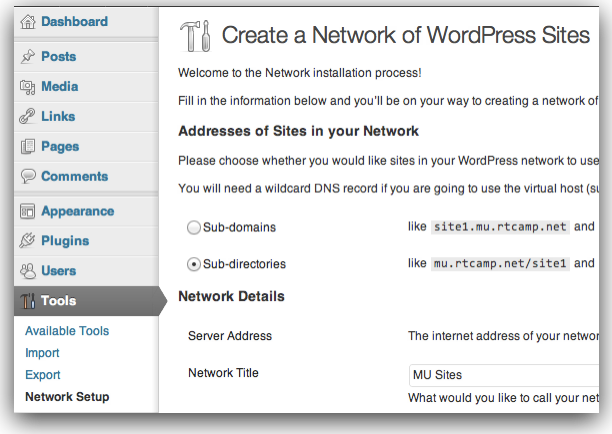Image resolution: width=612 pixels, height=434 pixels.
Task: Click the 'site1.mu.rtcamp.net' example text
Action: point(500,227)
